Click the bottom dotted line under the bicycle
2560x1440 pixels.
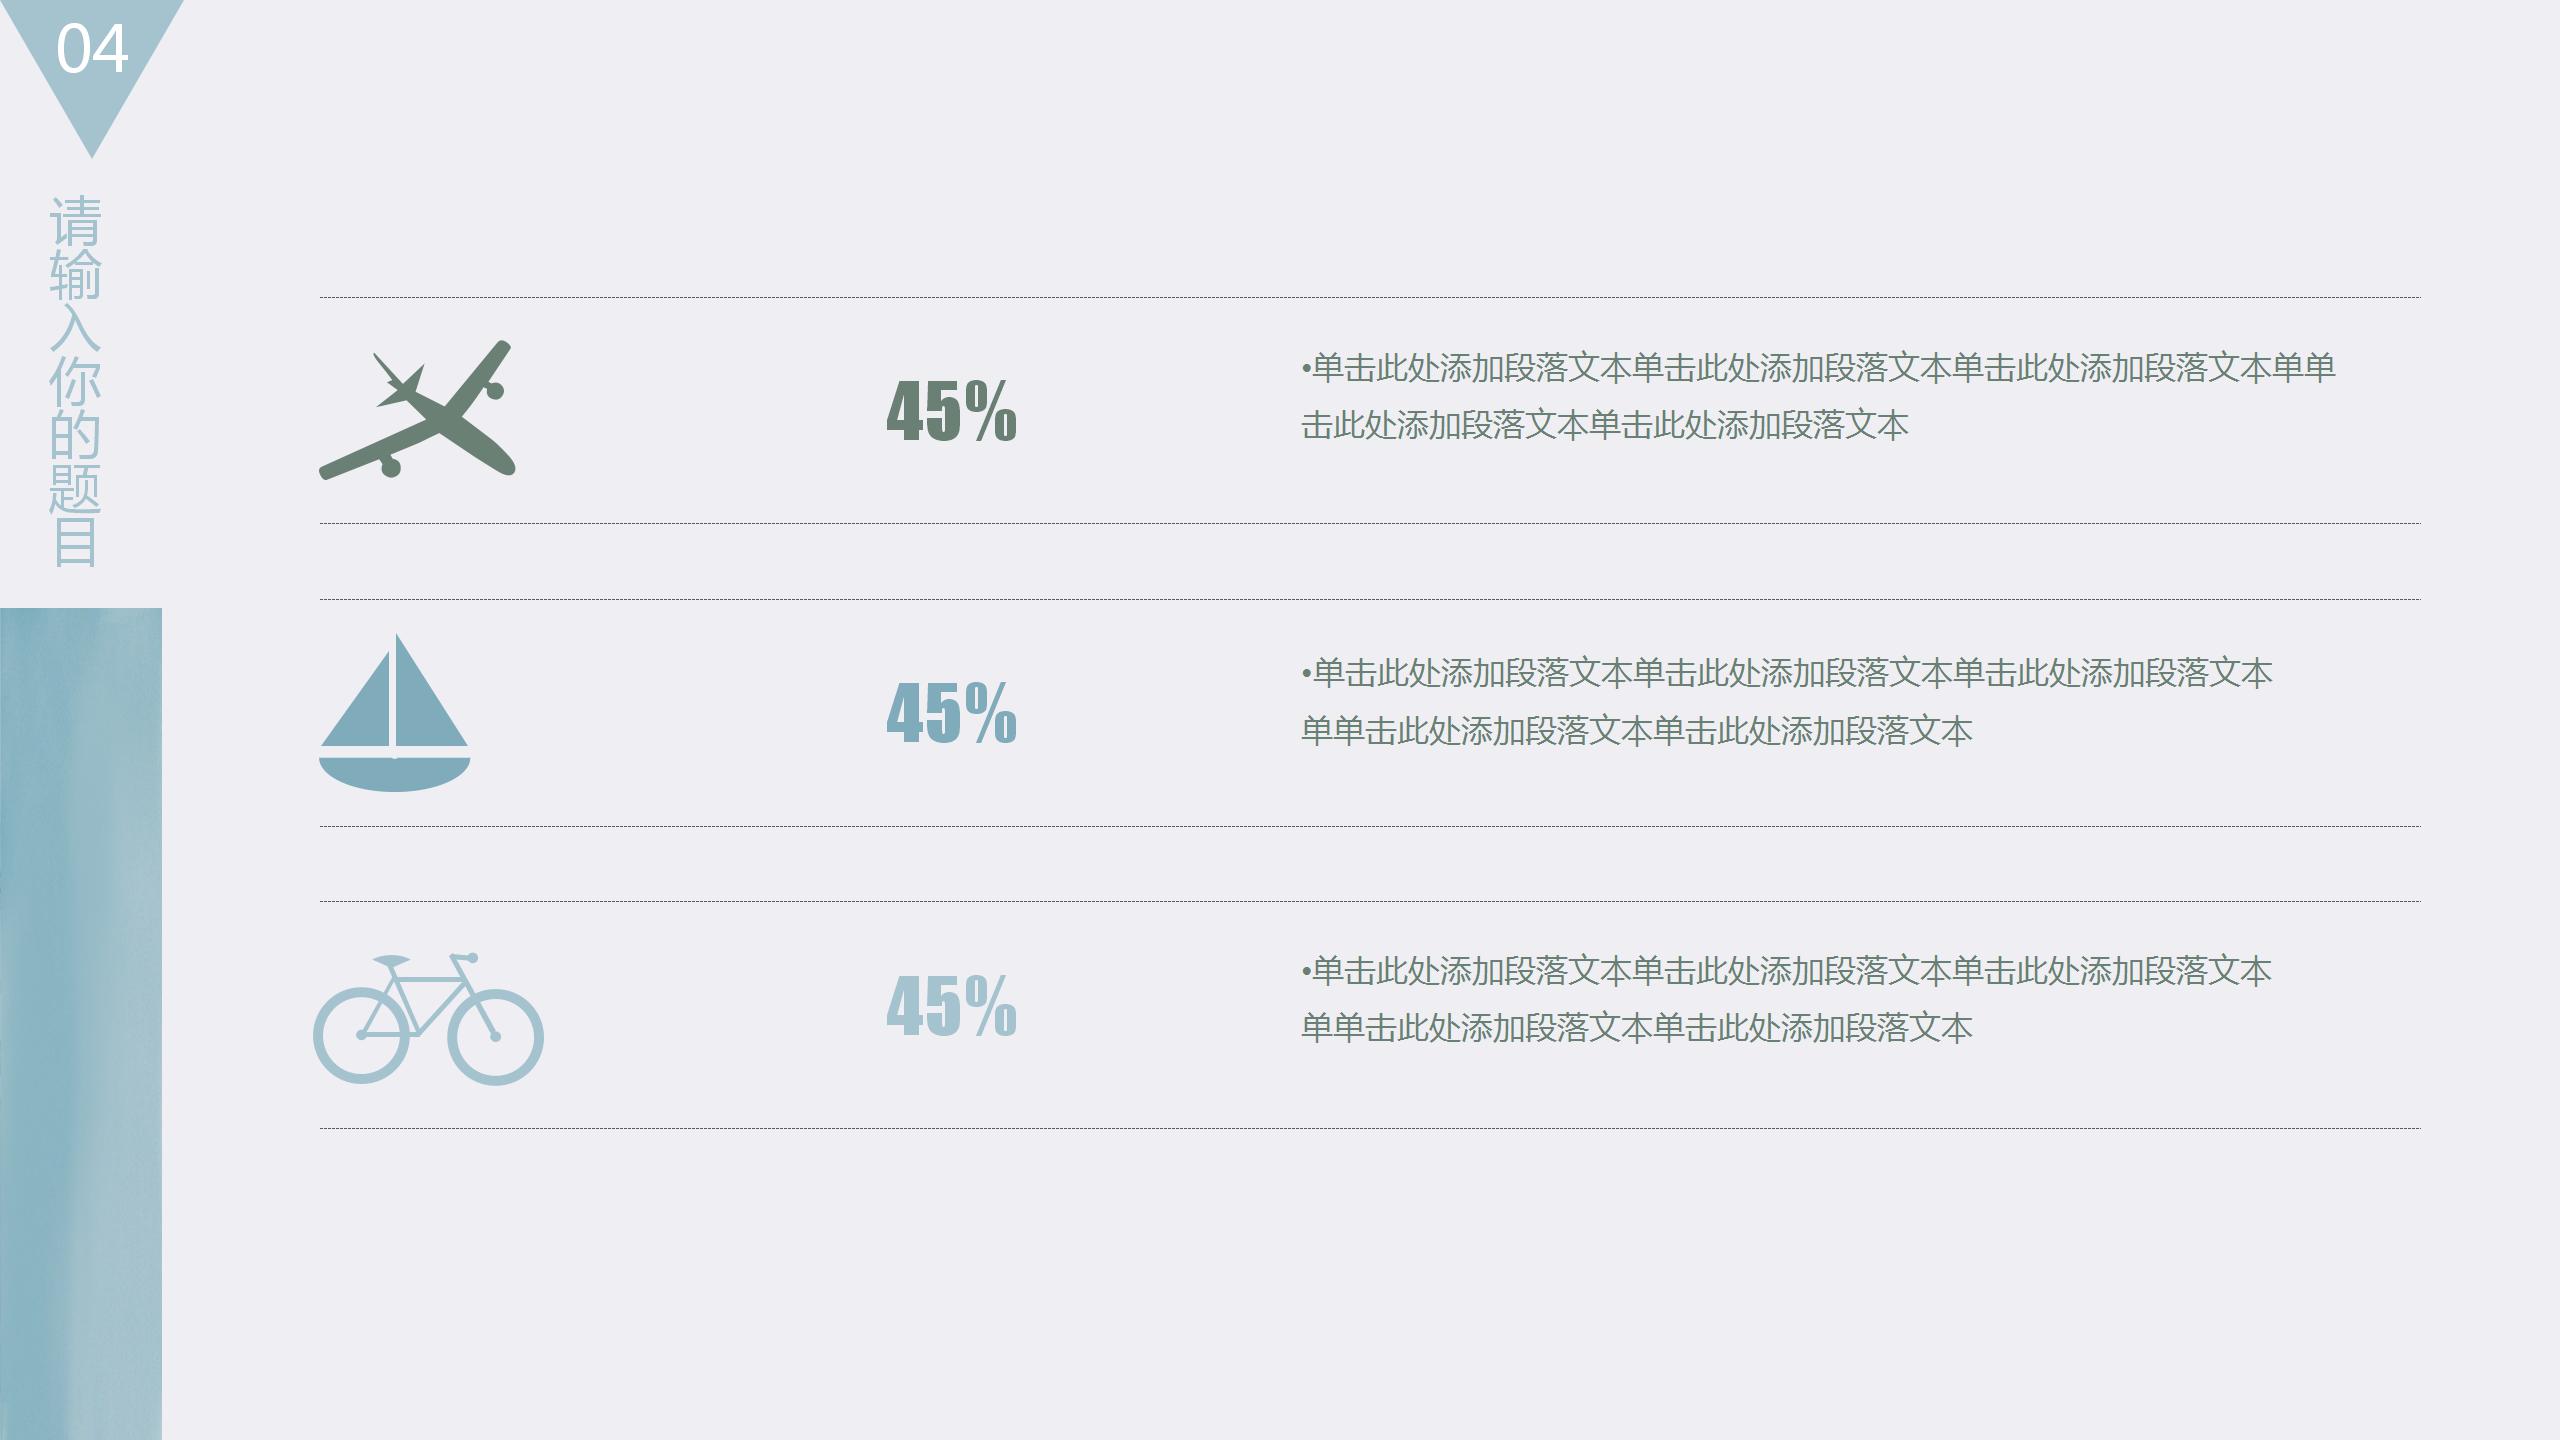point(1370,1128)
